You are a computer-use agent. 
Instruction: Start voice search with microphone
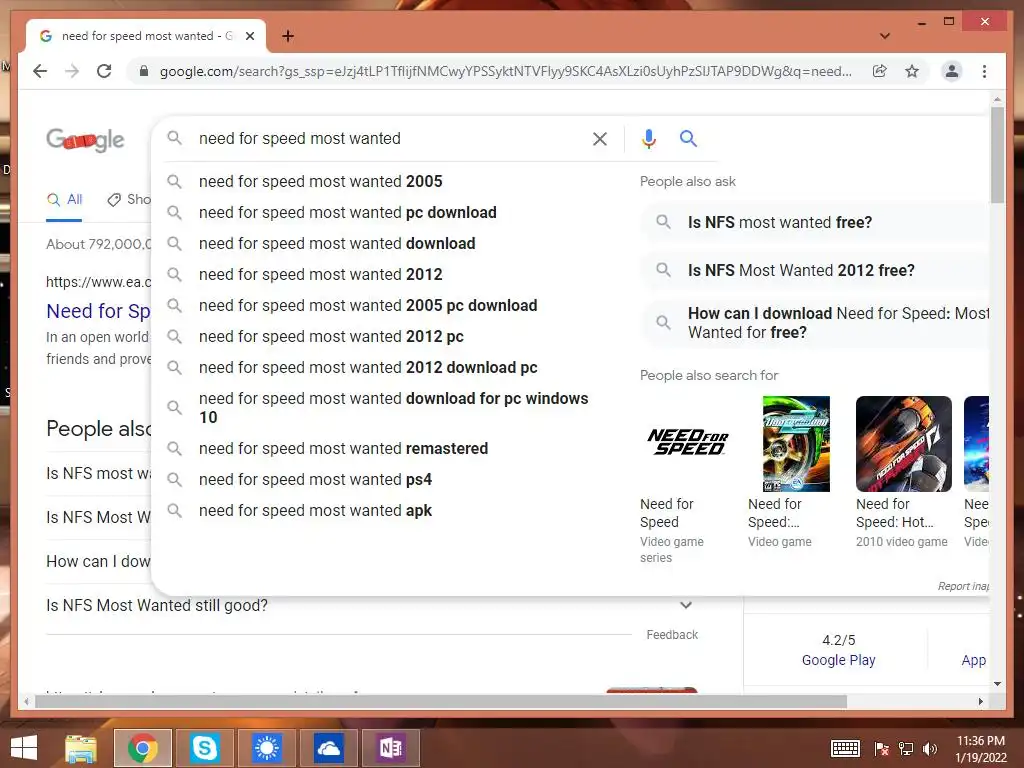click(648, 138)
